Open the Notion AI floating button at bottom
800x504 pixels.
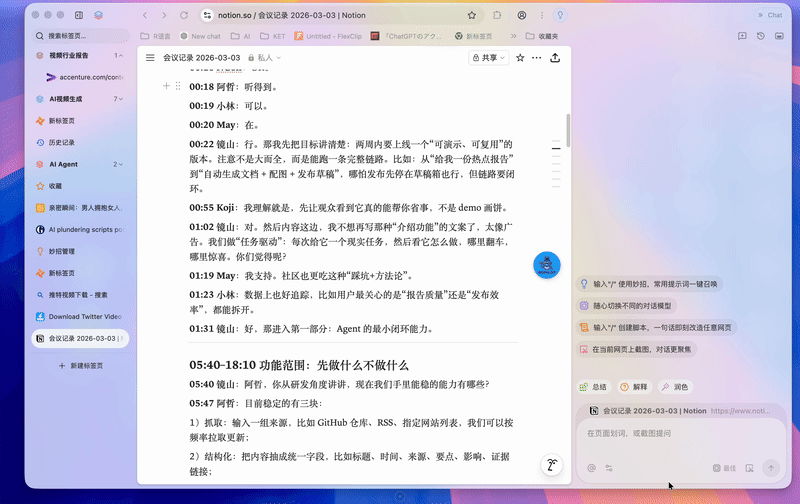pos(552,465)
